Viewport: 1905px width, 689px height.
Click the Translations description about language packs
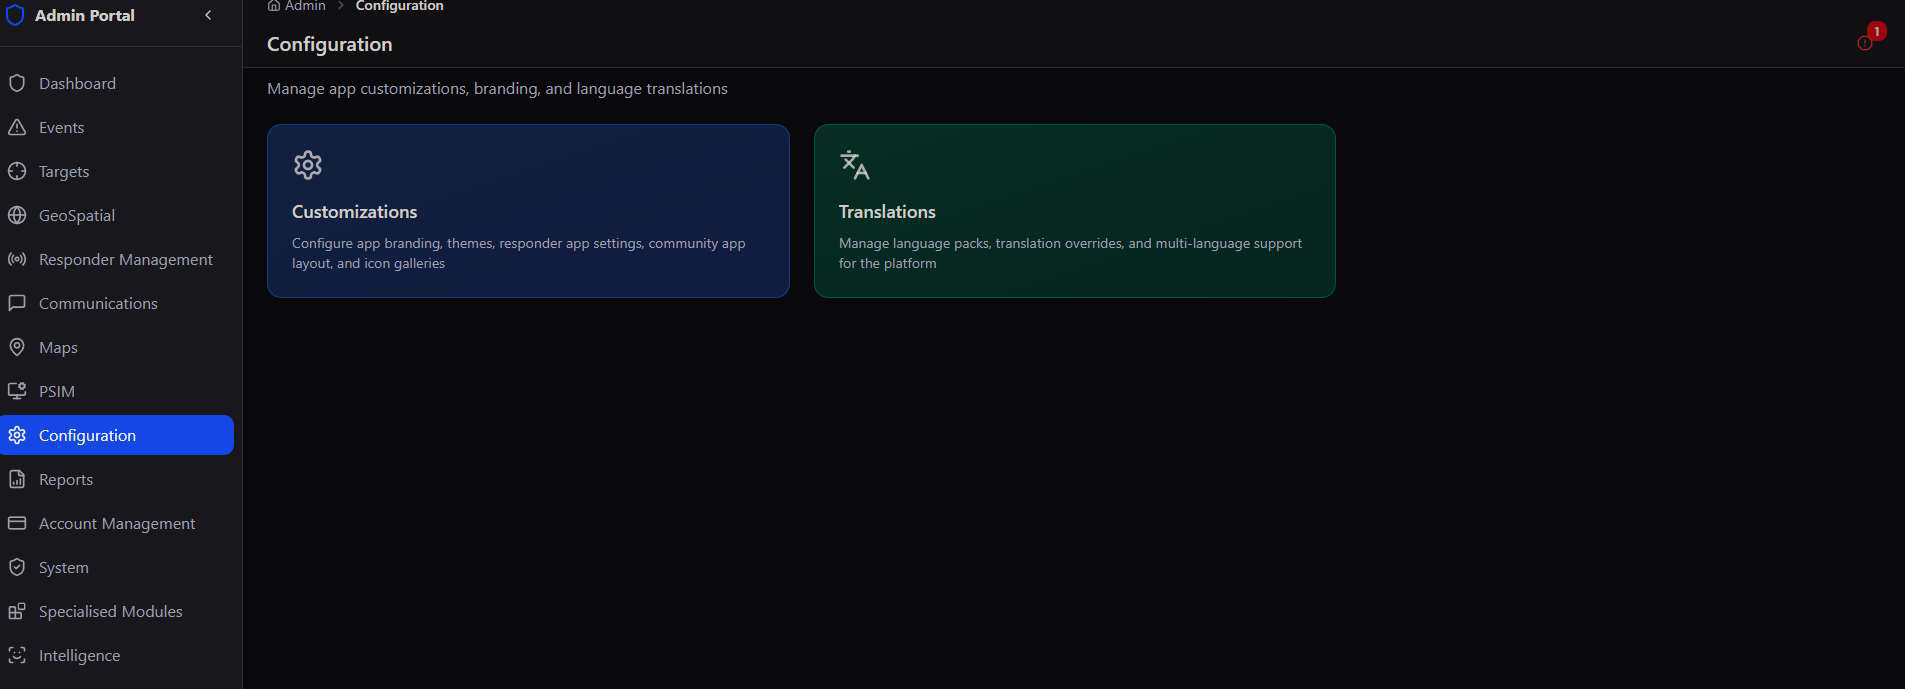[1070, 253]
